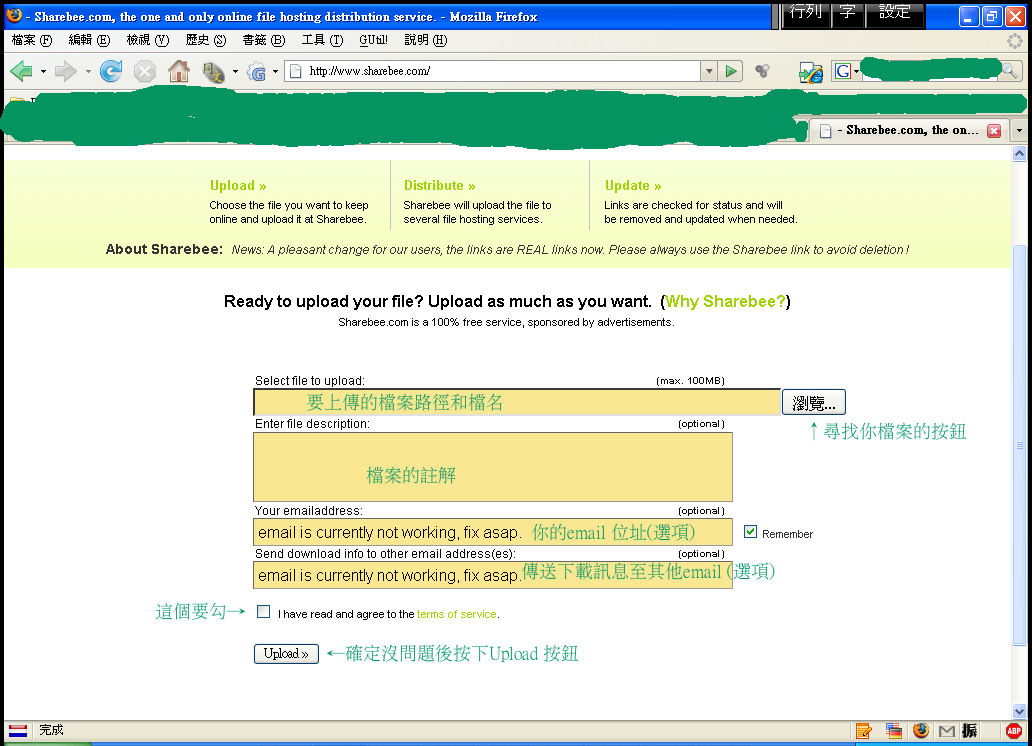Screen dimensions: 1032x746
Task: Tick the agree to terms of service checkbox
Action: (263, 612)
